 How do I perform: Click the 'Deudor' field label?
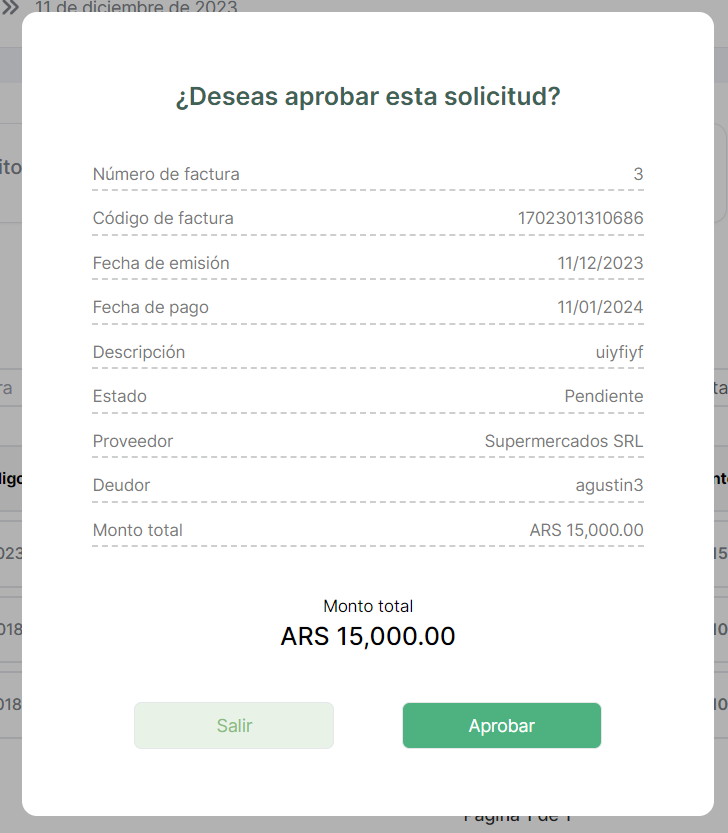point(121,485)
